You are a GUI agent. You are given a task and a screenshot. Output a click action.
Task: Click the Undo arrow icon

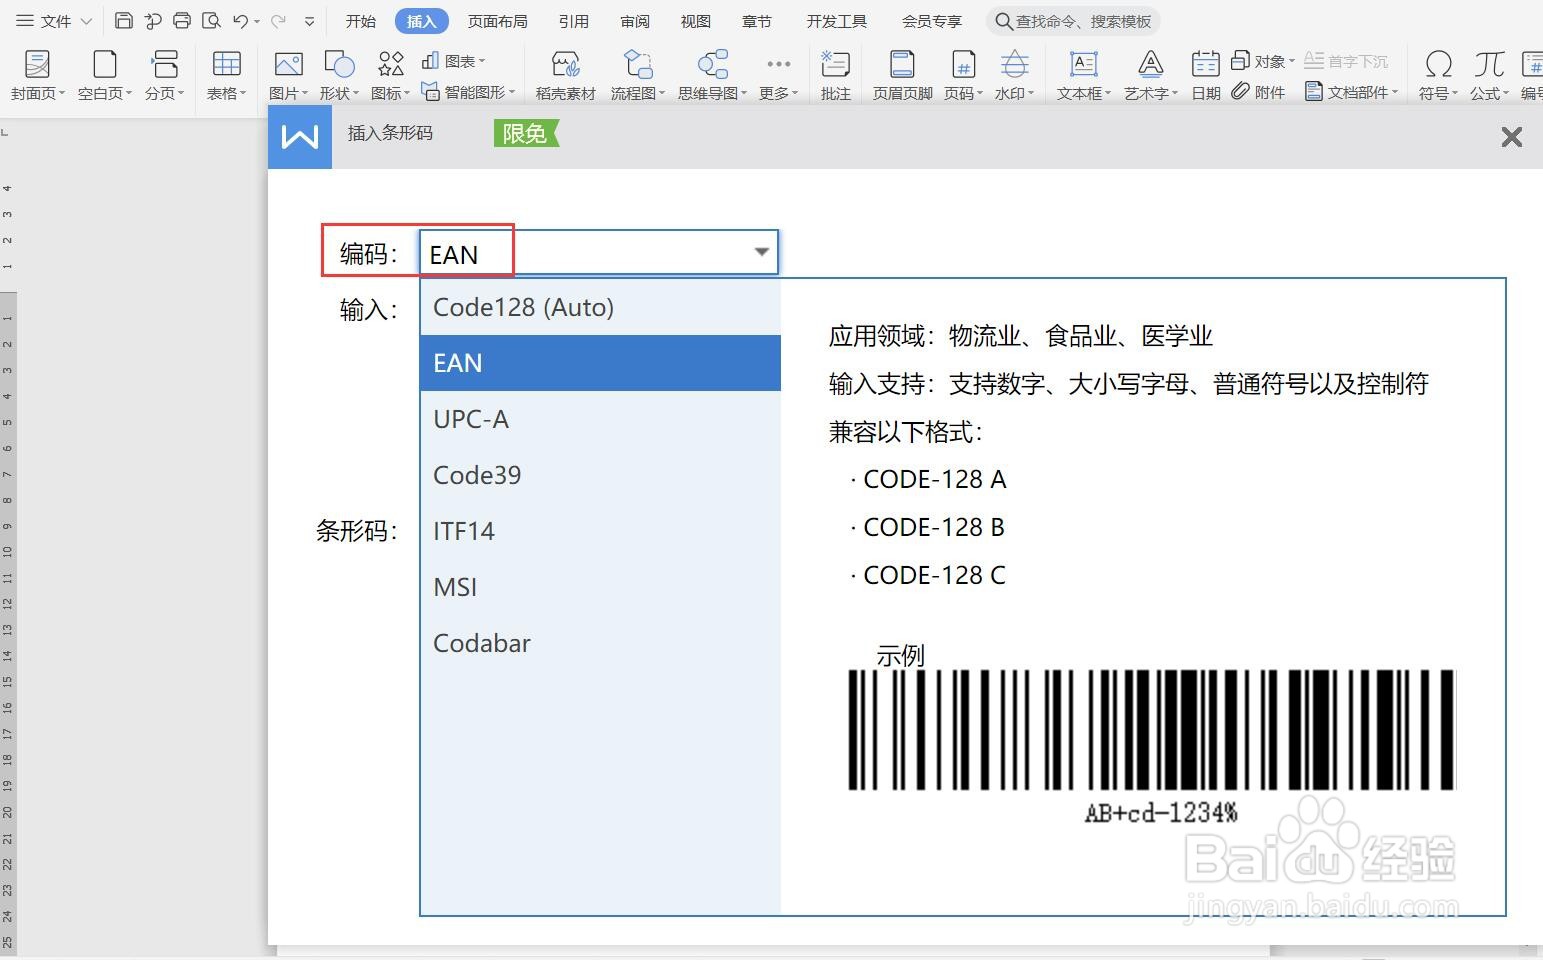click(240, 21)
